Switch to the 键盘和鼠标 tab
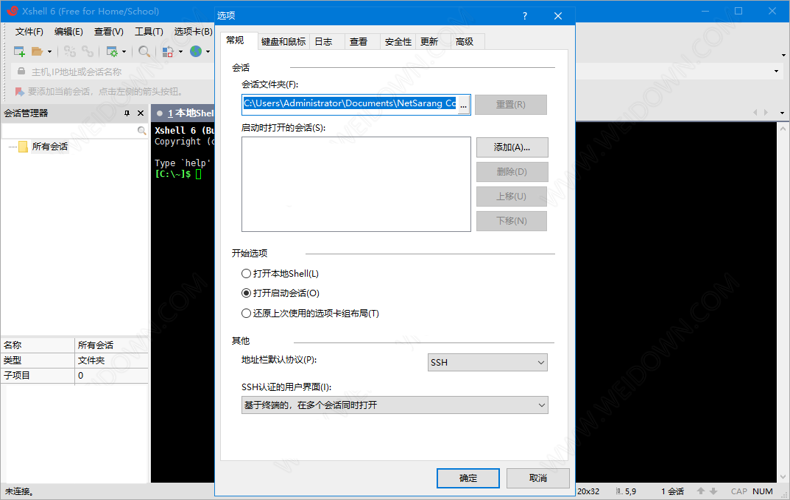 pos(283,42)
